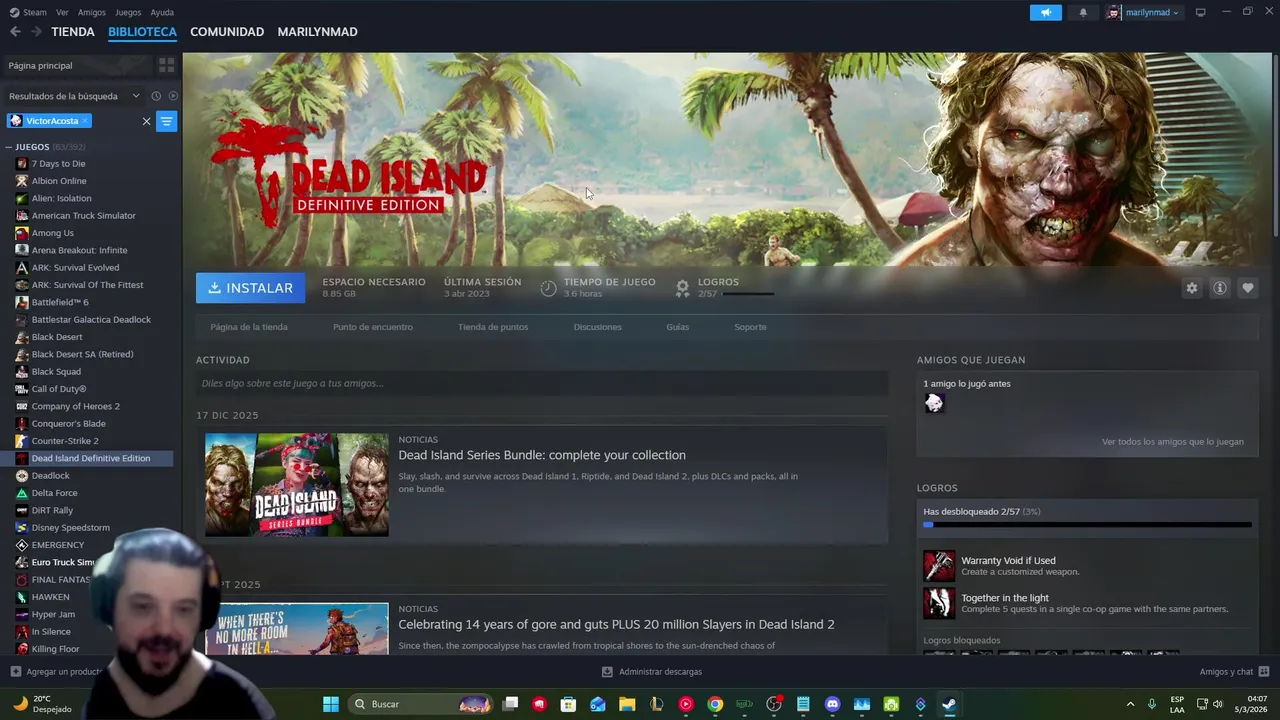Open Dead Island Series Bundle news thumbnail
The width and height of the screenshot is (1280, 720).
[297, 485]
